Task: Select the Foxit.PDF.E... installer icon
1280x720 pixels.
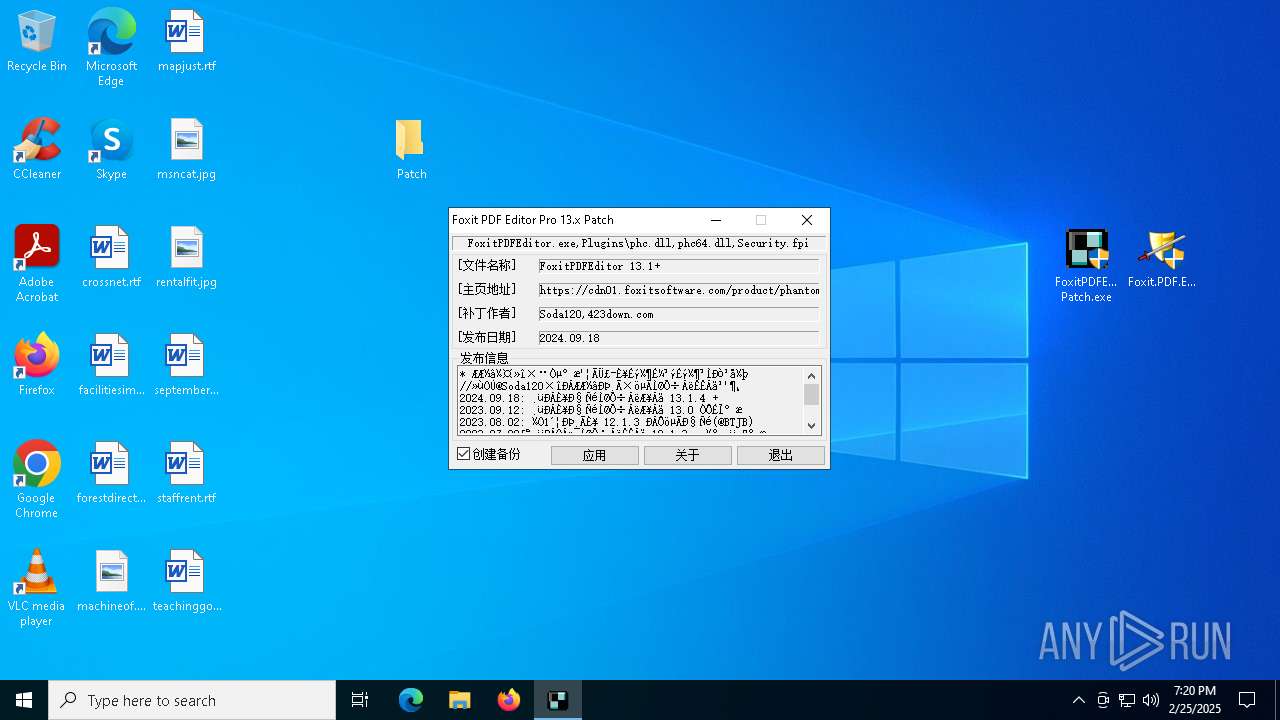Action: (x=1162, y=259)
